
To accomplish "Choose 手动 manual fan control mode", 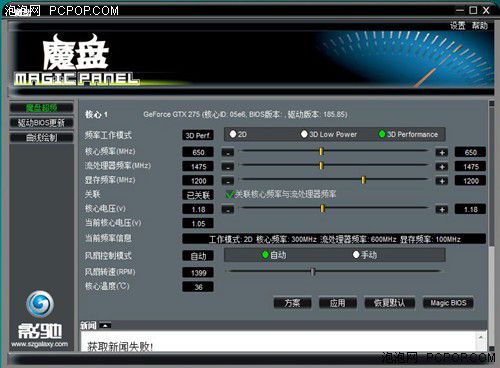I will point(356,255).
